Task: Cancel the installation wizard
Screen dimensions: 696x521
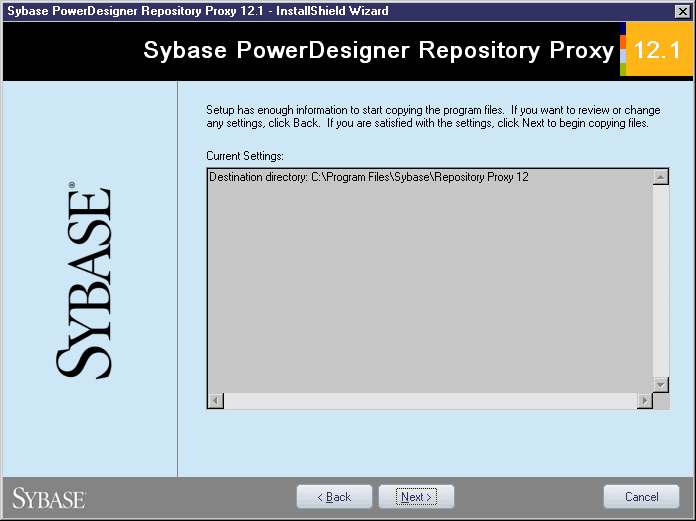Action: coord(641,497)
